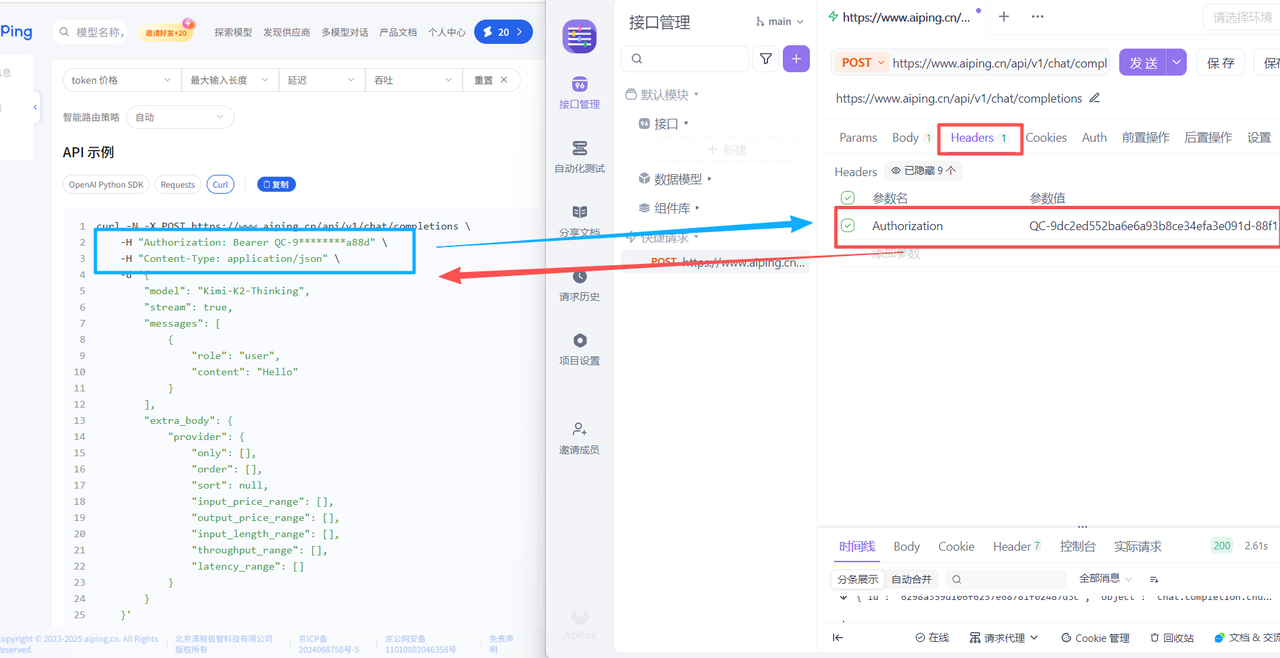Screen dimensions: 1280x658
Task: Switch to the Auth tab
Action: tap(1094, 137)
